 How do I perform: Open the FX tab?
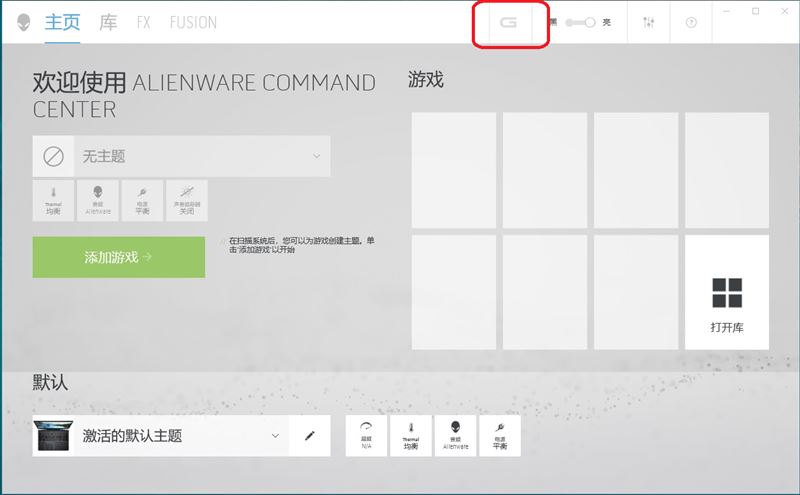coord(143,22)
